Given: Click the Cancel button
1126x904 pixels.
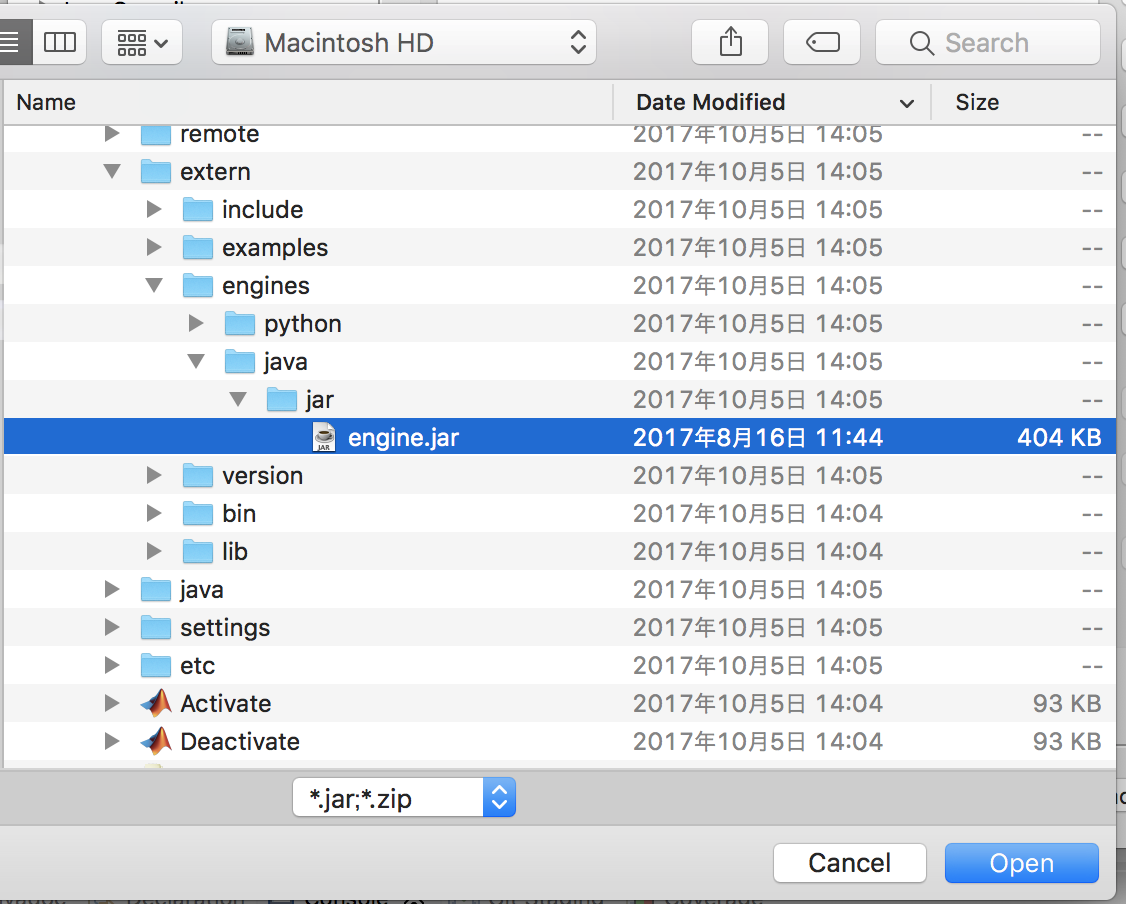Looking at the screenshot, I should coord(849,862).
